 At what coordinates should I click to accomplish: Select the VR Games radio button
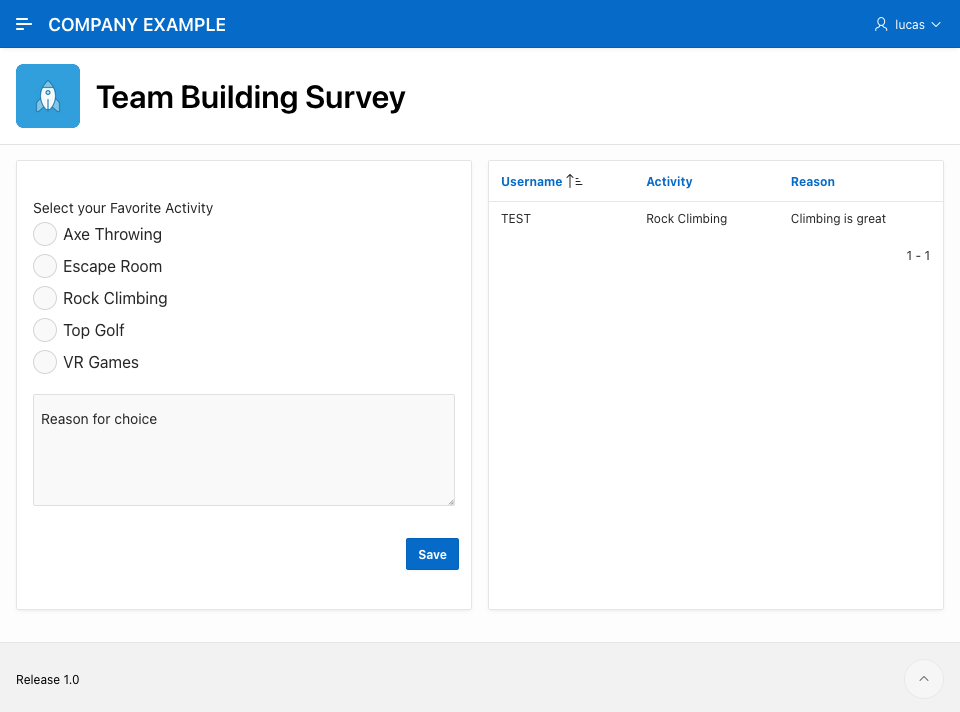pyautogui.click(x=45, y=361)
